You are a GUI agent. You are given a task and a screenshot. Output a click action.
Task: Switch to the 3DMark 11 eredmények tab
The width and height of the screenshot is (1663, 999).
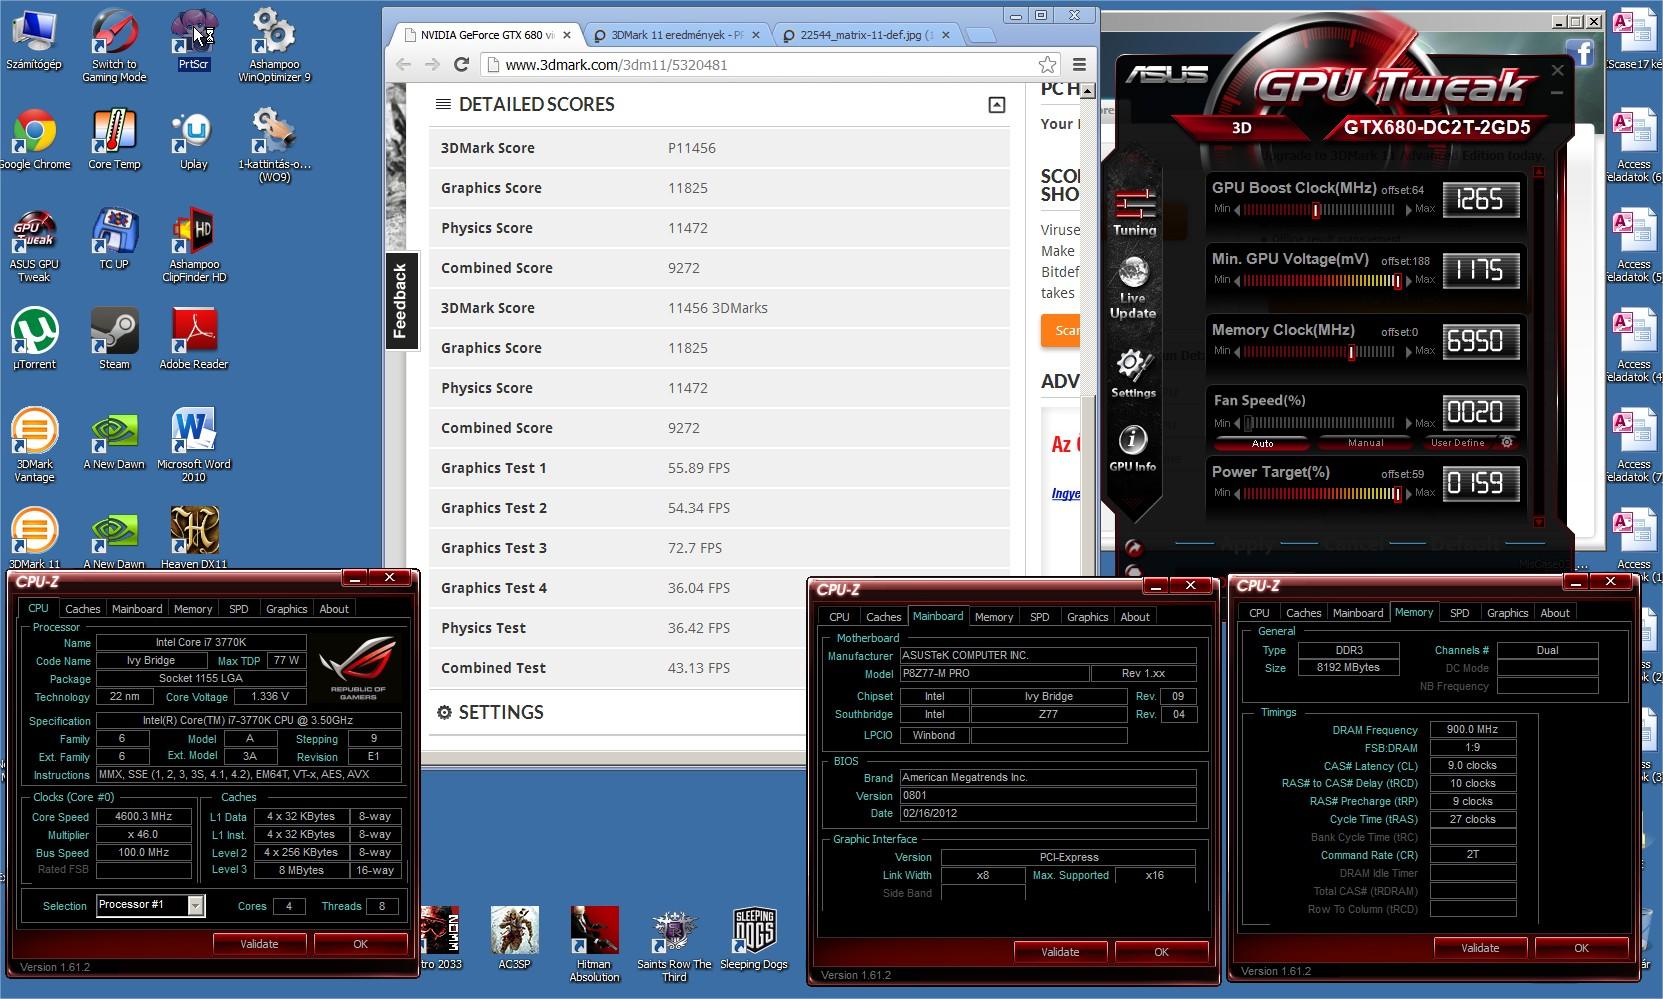tap(677, 34)
